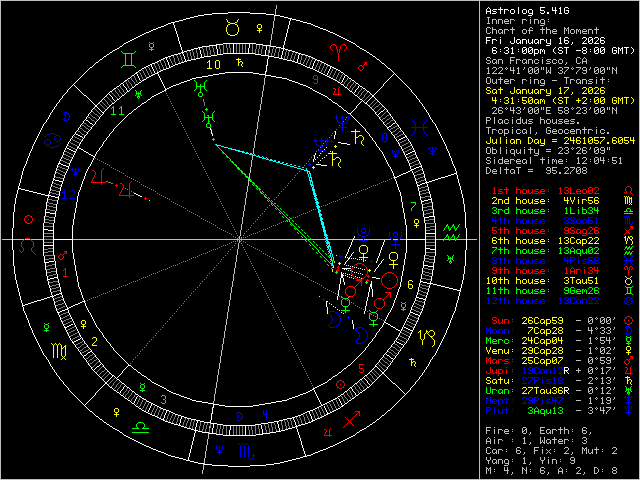Select the green Gemini glyph on the wheel
The width and height of the screenshot is (640, 480).
130,60
